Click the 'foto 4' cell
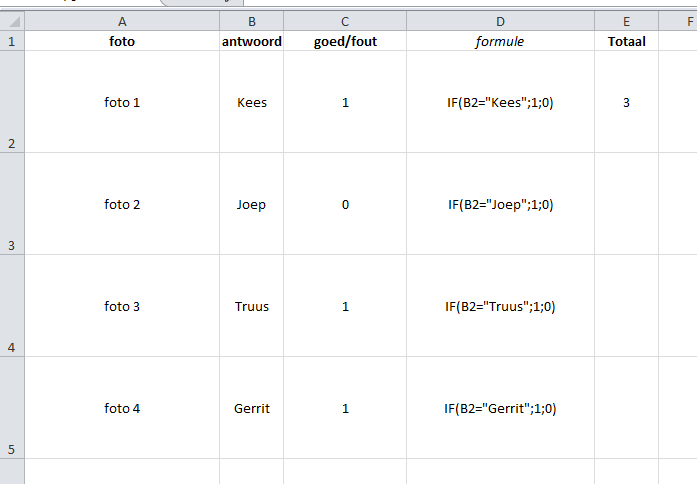This screenshot has height=484, width=697. click(122, 408)
